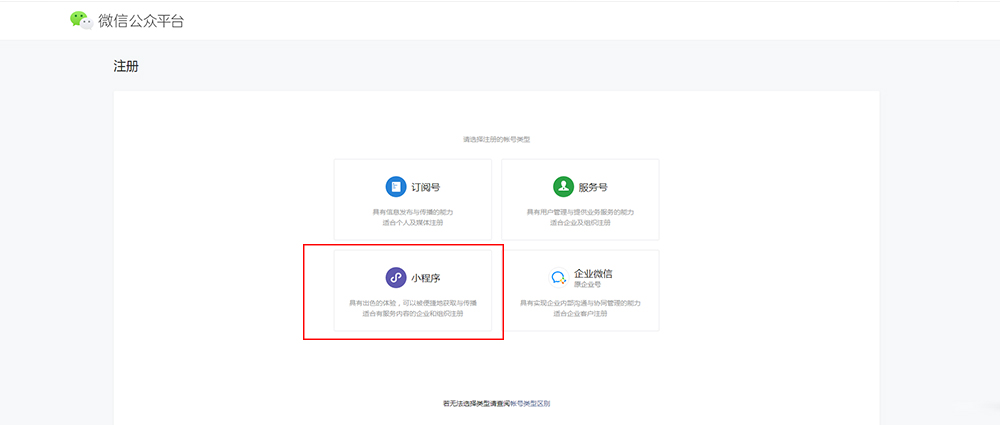Image resolution: width=1000 pixels, height=425 pixels.
Task: Click the 若无法选择类型请查阅 hint text
Action: [x=476, y=403]
